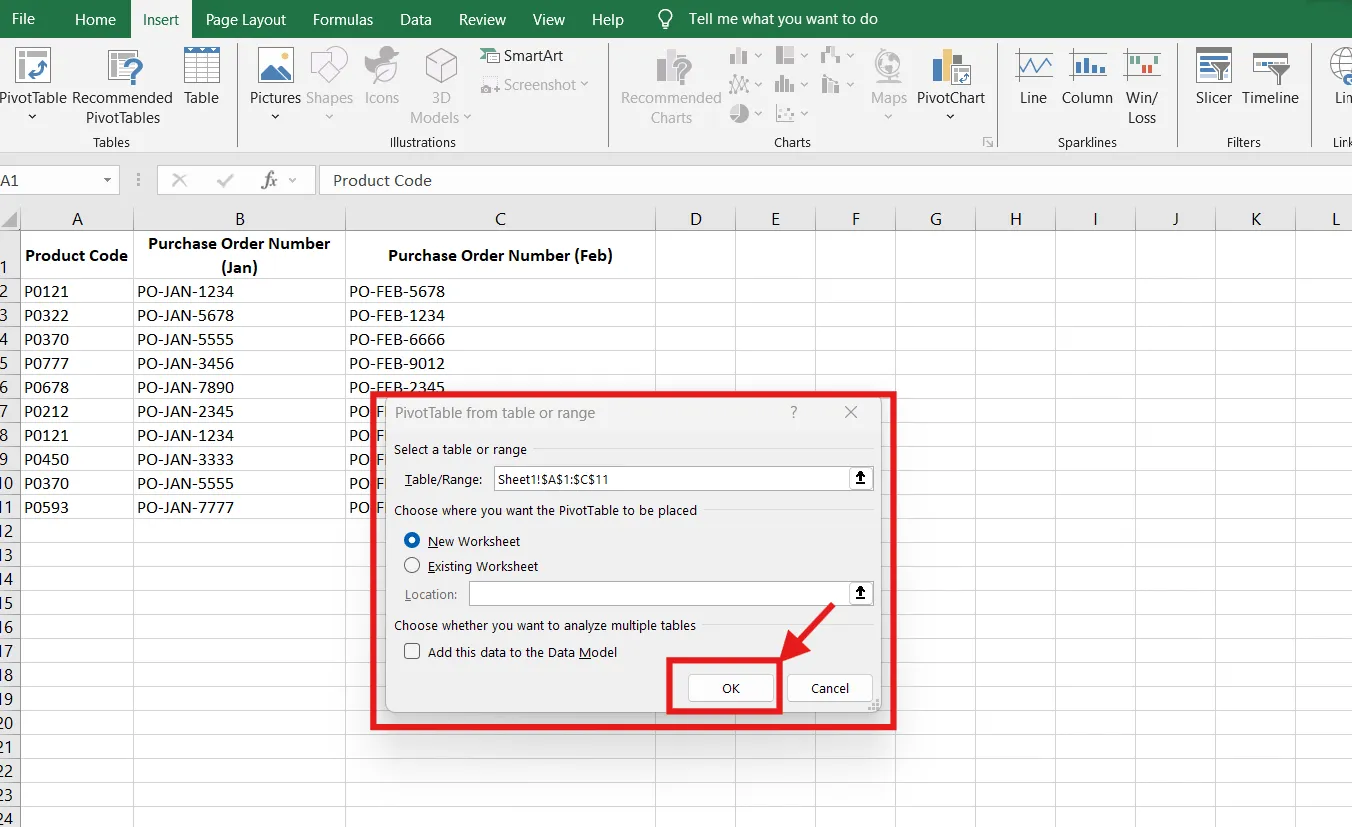Confirm the PivotTable dialog with OK
This screenshot has height=827, width=1352.
pos(731,688)
